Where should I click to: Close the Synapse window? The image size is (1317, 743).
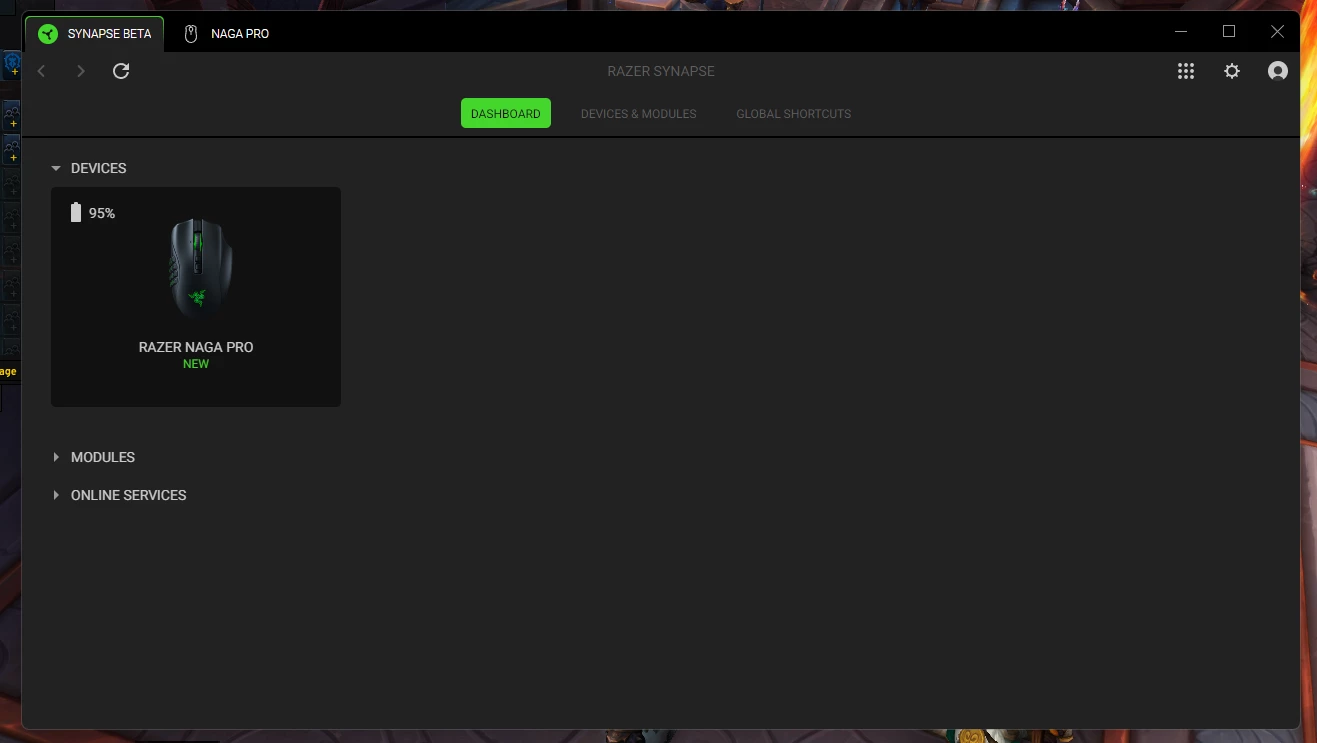pos(1277,32)
